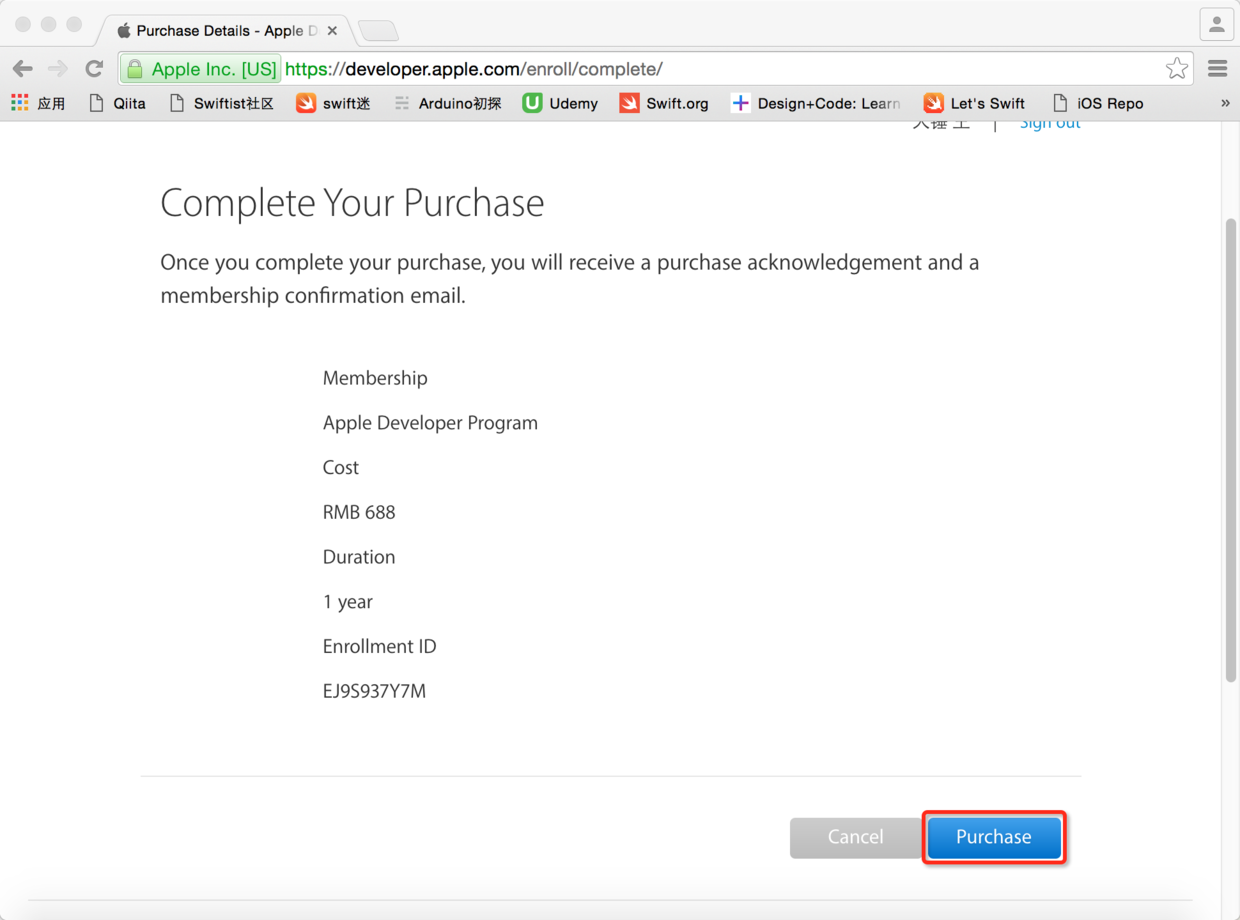This screenshot has height=920, width=1240.
Task: Click the Membership label
Action: tap(375, 378)
